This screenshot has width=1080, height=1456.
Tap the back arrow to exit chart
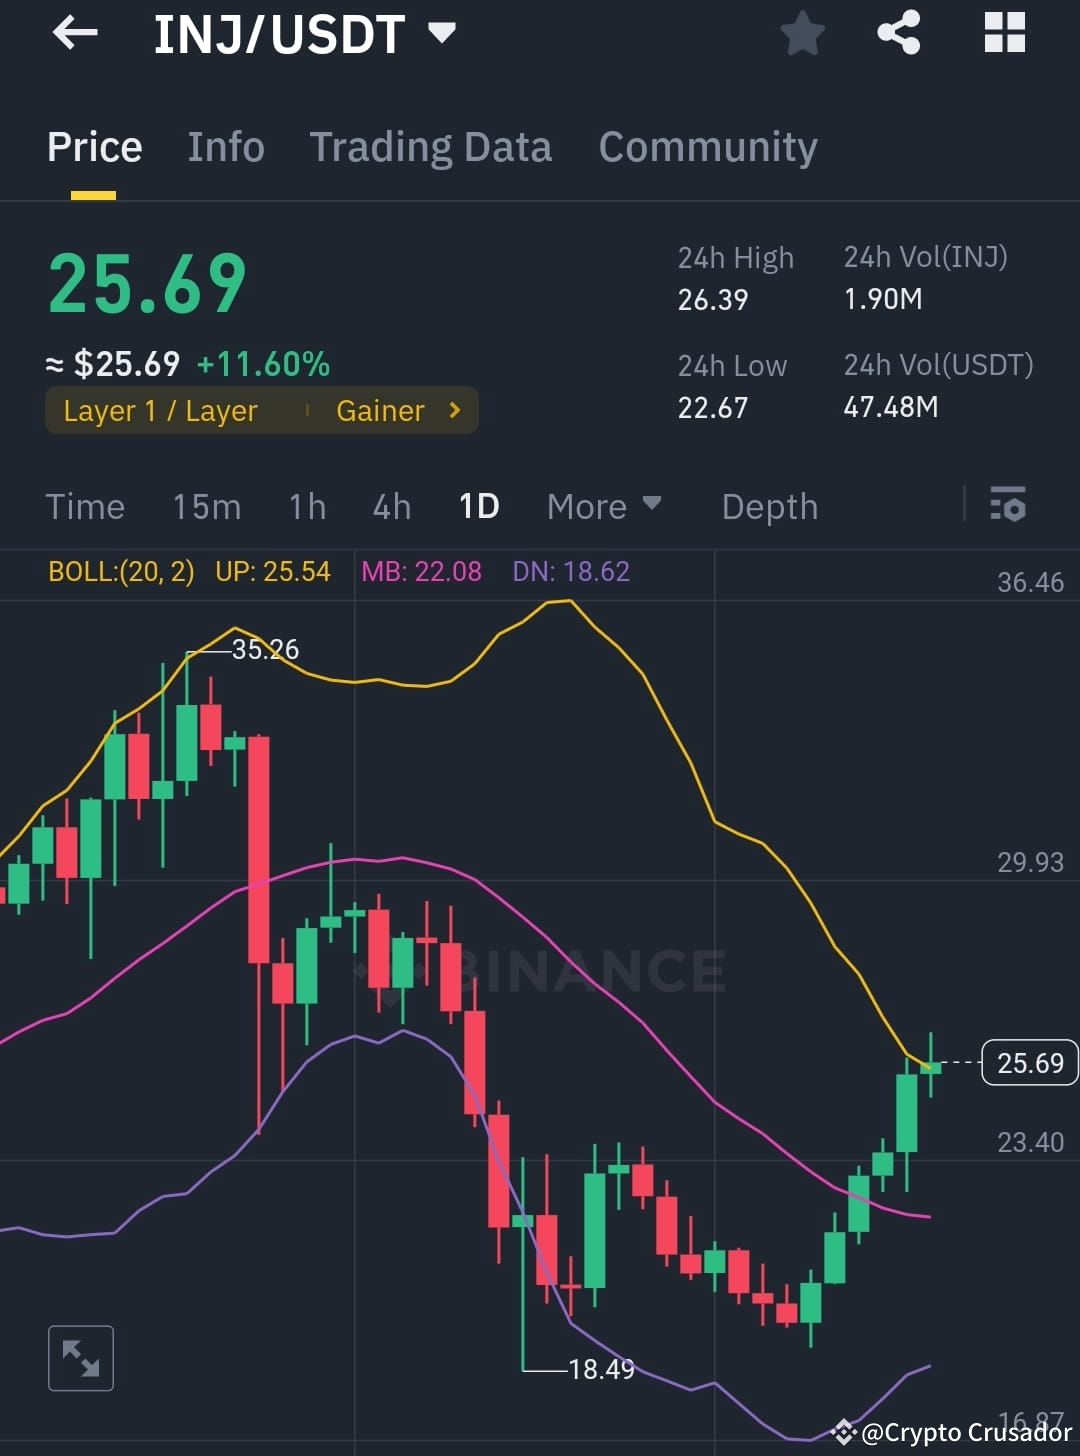point(75,33)
